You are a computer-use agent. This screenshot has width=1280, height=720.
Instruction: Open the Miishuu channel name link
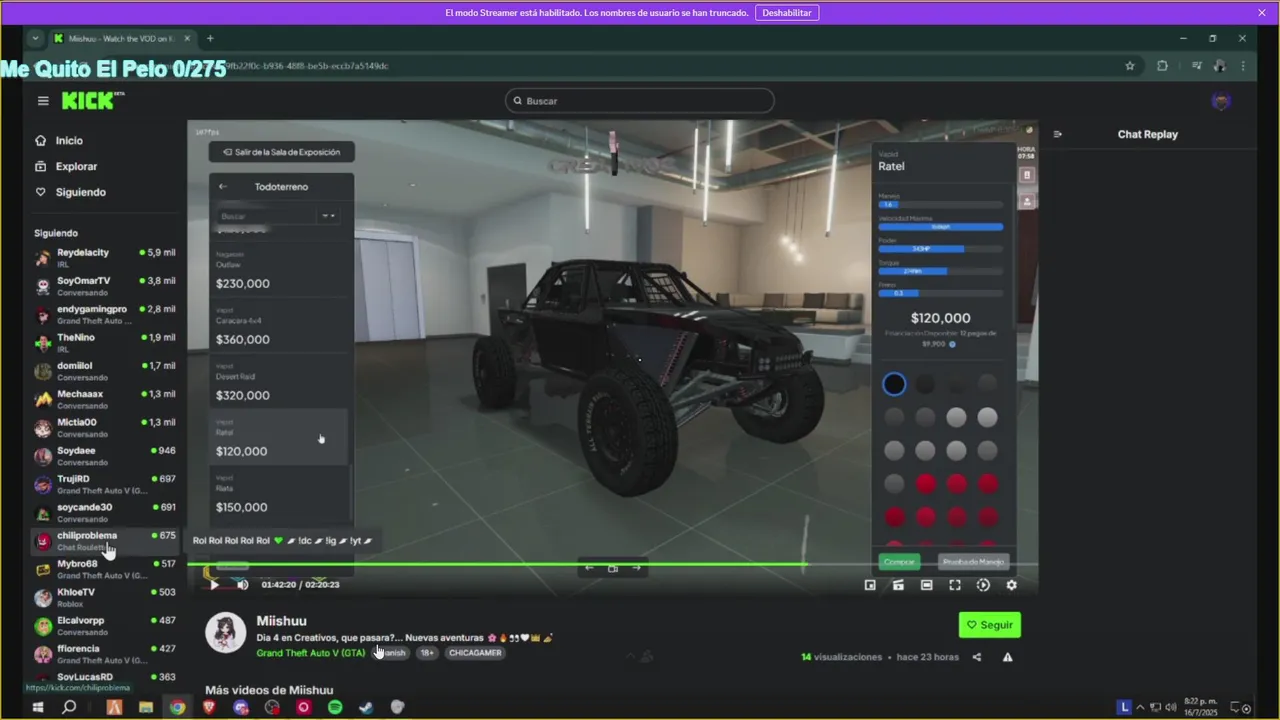tap(281, 621)
